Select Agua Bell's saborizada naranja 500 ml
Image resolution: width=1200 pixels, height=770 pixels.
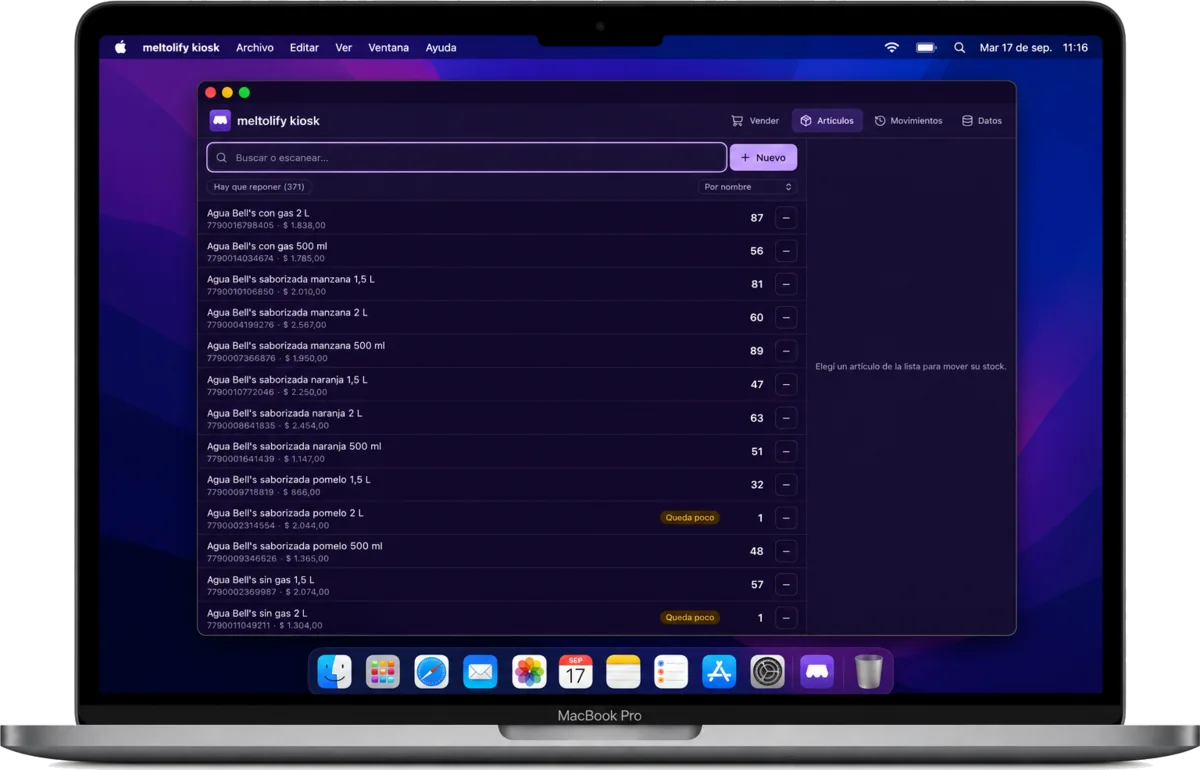pos(502,451)
